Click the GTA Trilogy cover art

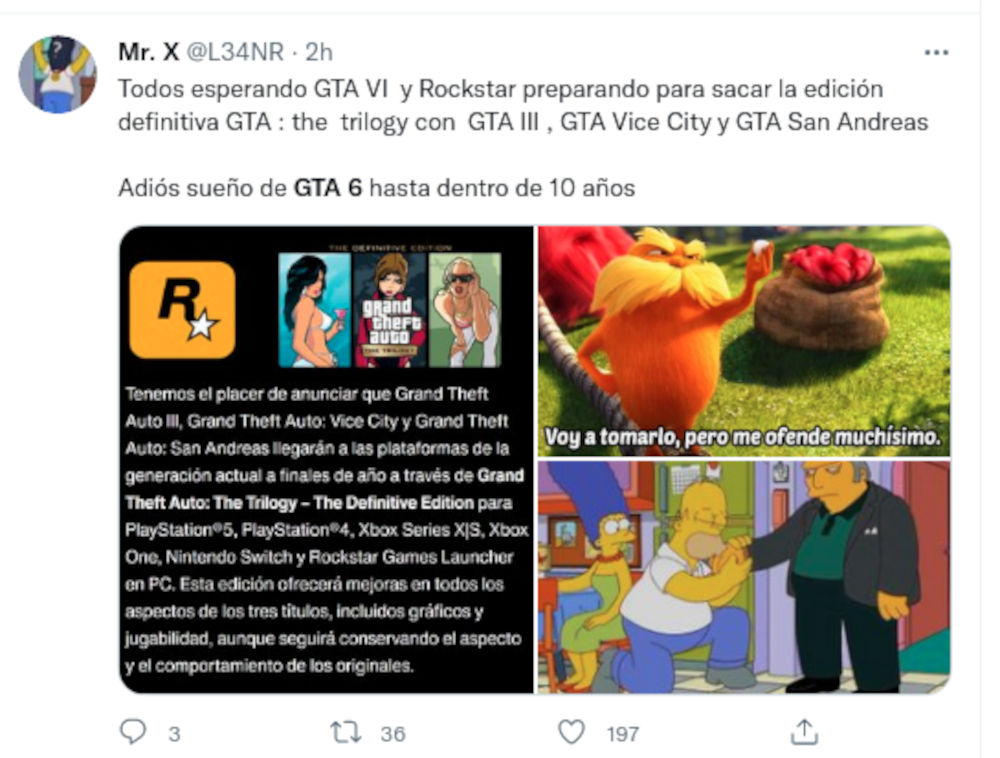[390, 309]
